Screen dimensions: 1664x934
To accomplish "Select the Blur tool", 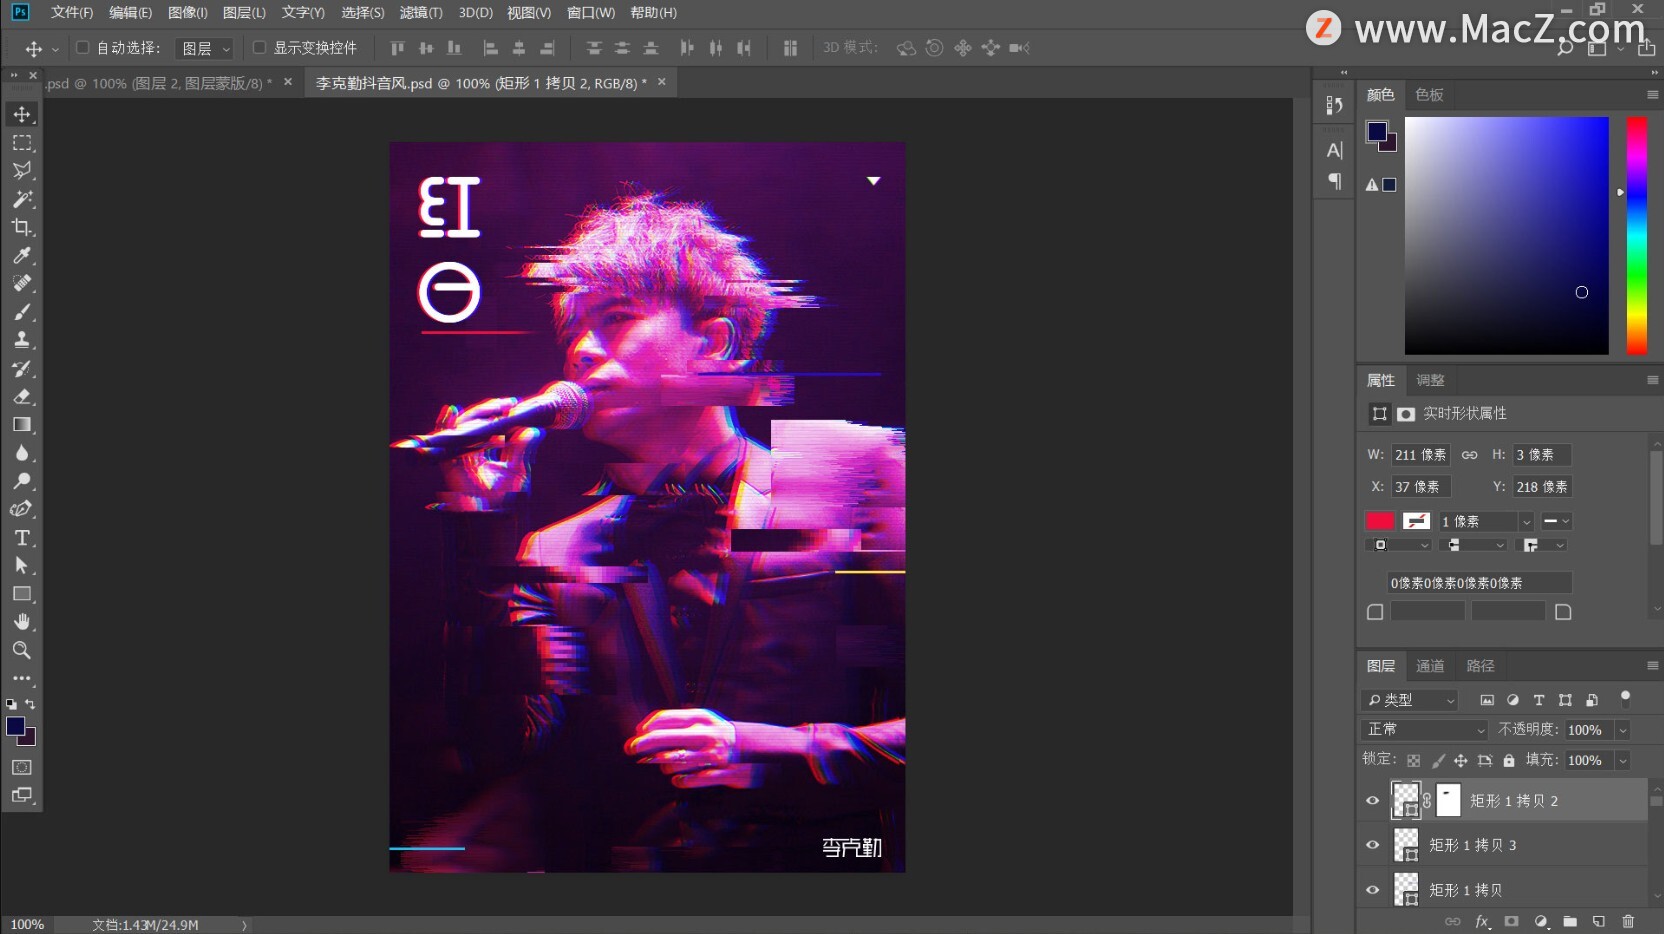I will [22, 453].
